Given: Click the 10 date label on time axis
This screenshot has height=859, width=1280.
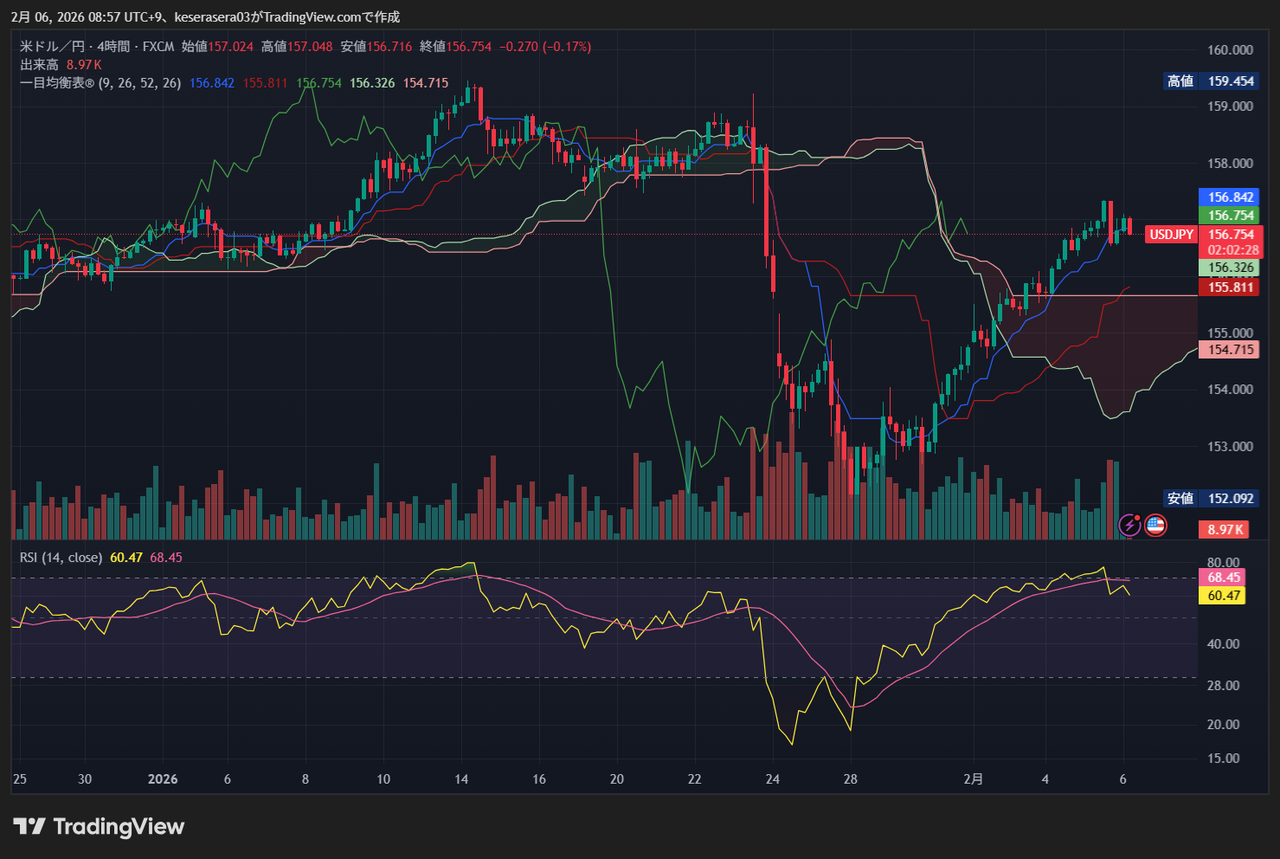Looking at the screenshot, I should [384, 779].
